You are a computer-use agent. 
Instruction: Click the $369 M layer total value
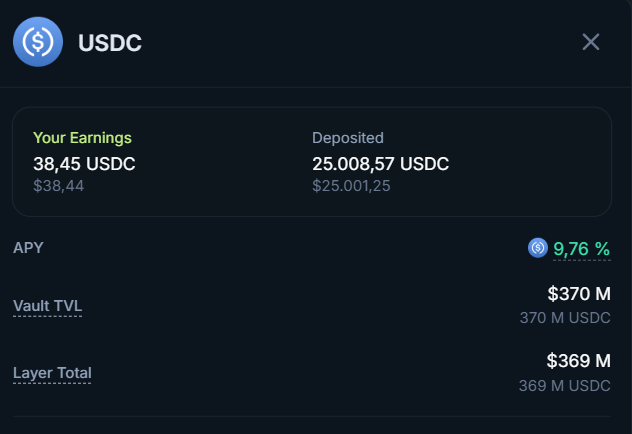tap(578, 361)
